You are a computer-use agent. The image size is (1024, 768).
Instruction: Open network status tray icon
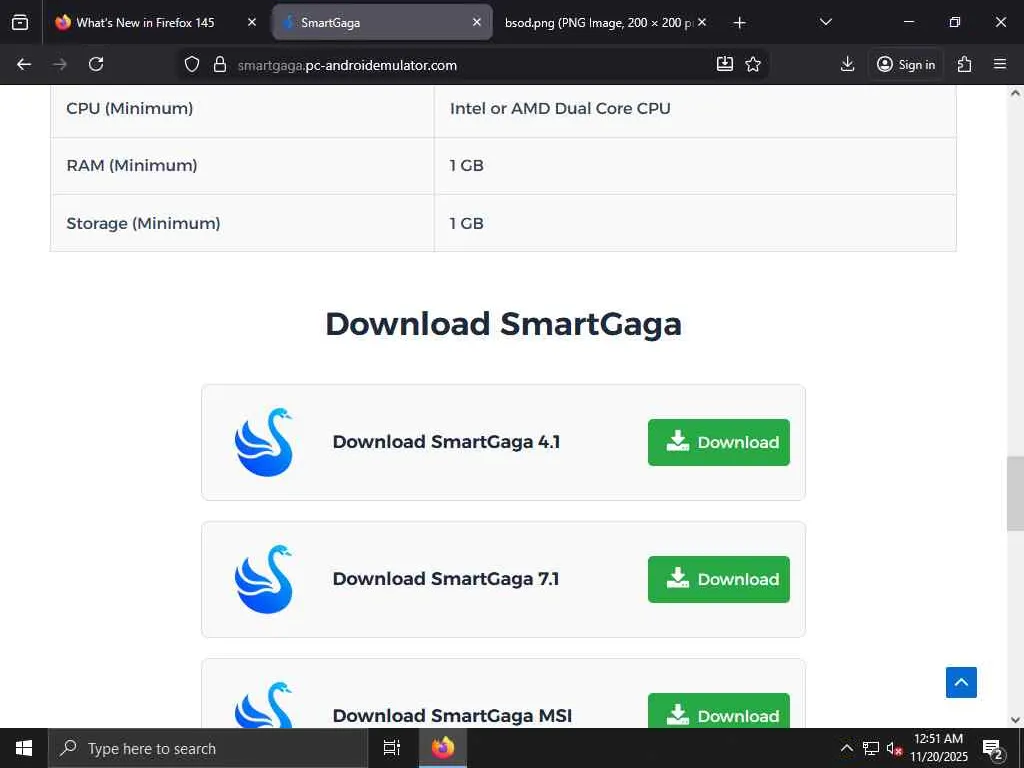point(871,748)
